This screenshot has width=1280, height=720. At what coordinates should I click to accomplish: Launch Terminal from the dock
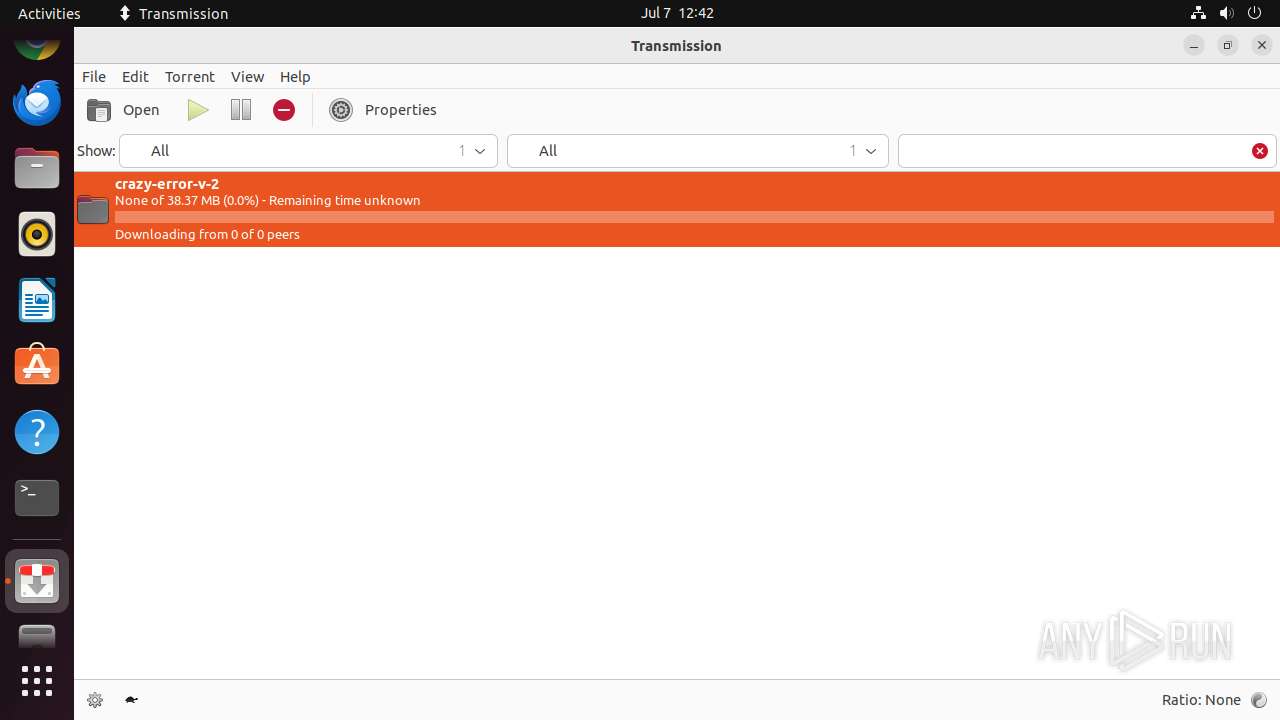pyautogui.click(x=37, y=498)
